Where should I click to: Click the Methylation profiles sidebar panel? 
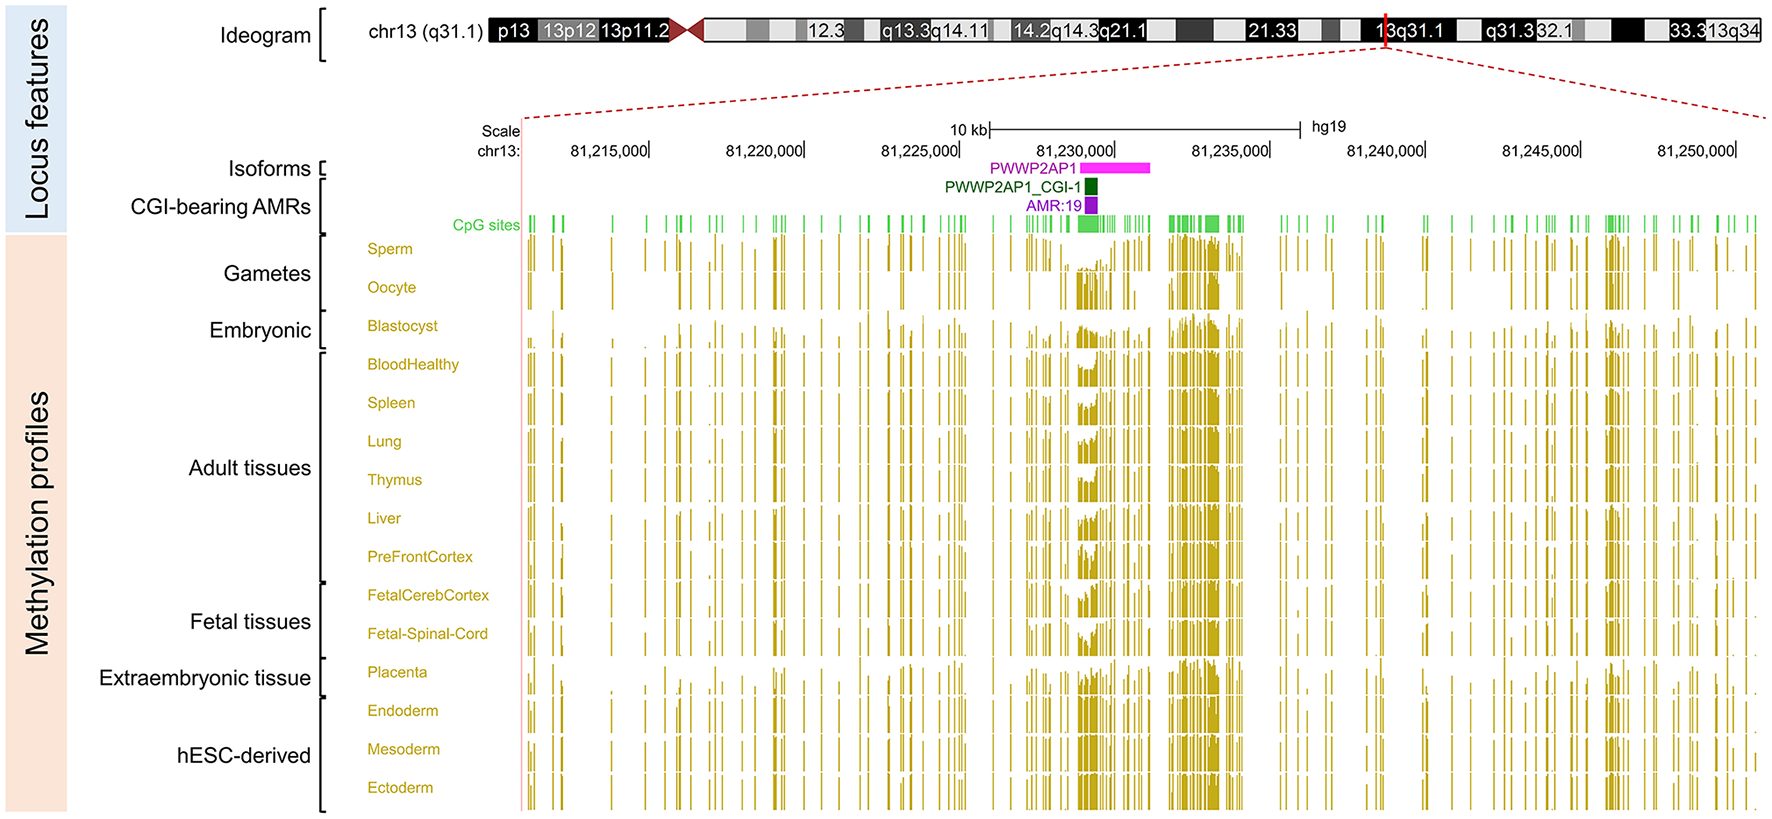[x=36, y=523]
